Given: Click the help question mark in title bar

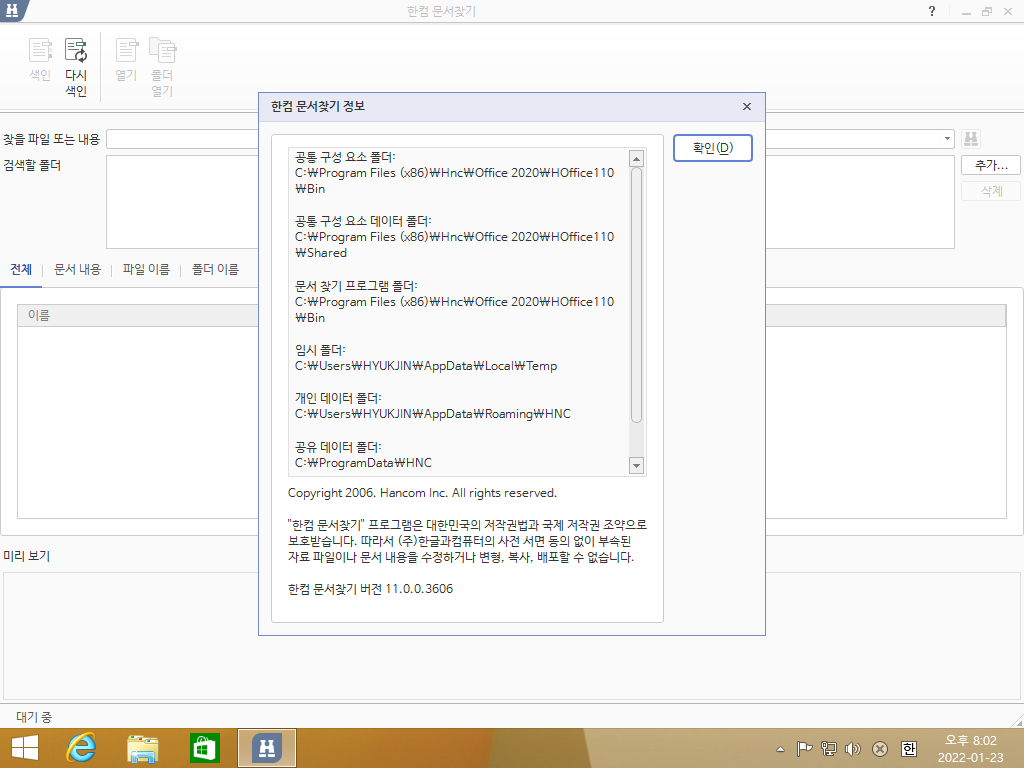Looking at the screenshot, I should click(x=932, y=11).
